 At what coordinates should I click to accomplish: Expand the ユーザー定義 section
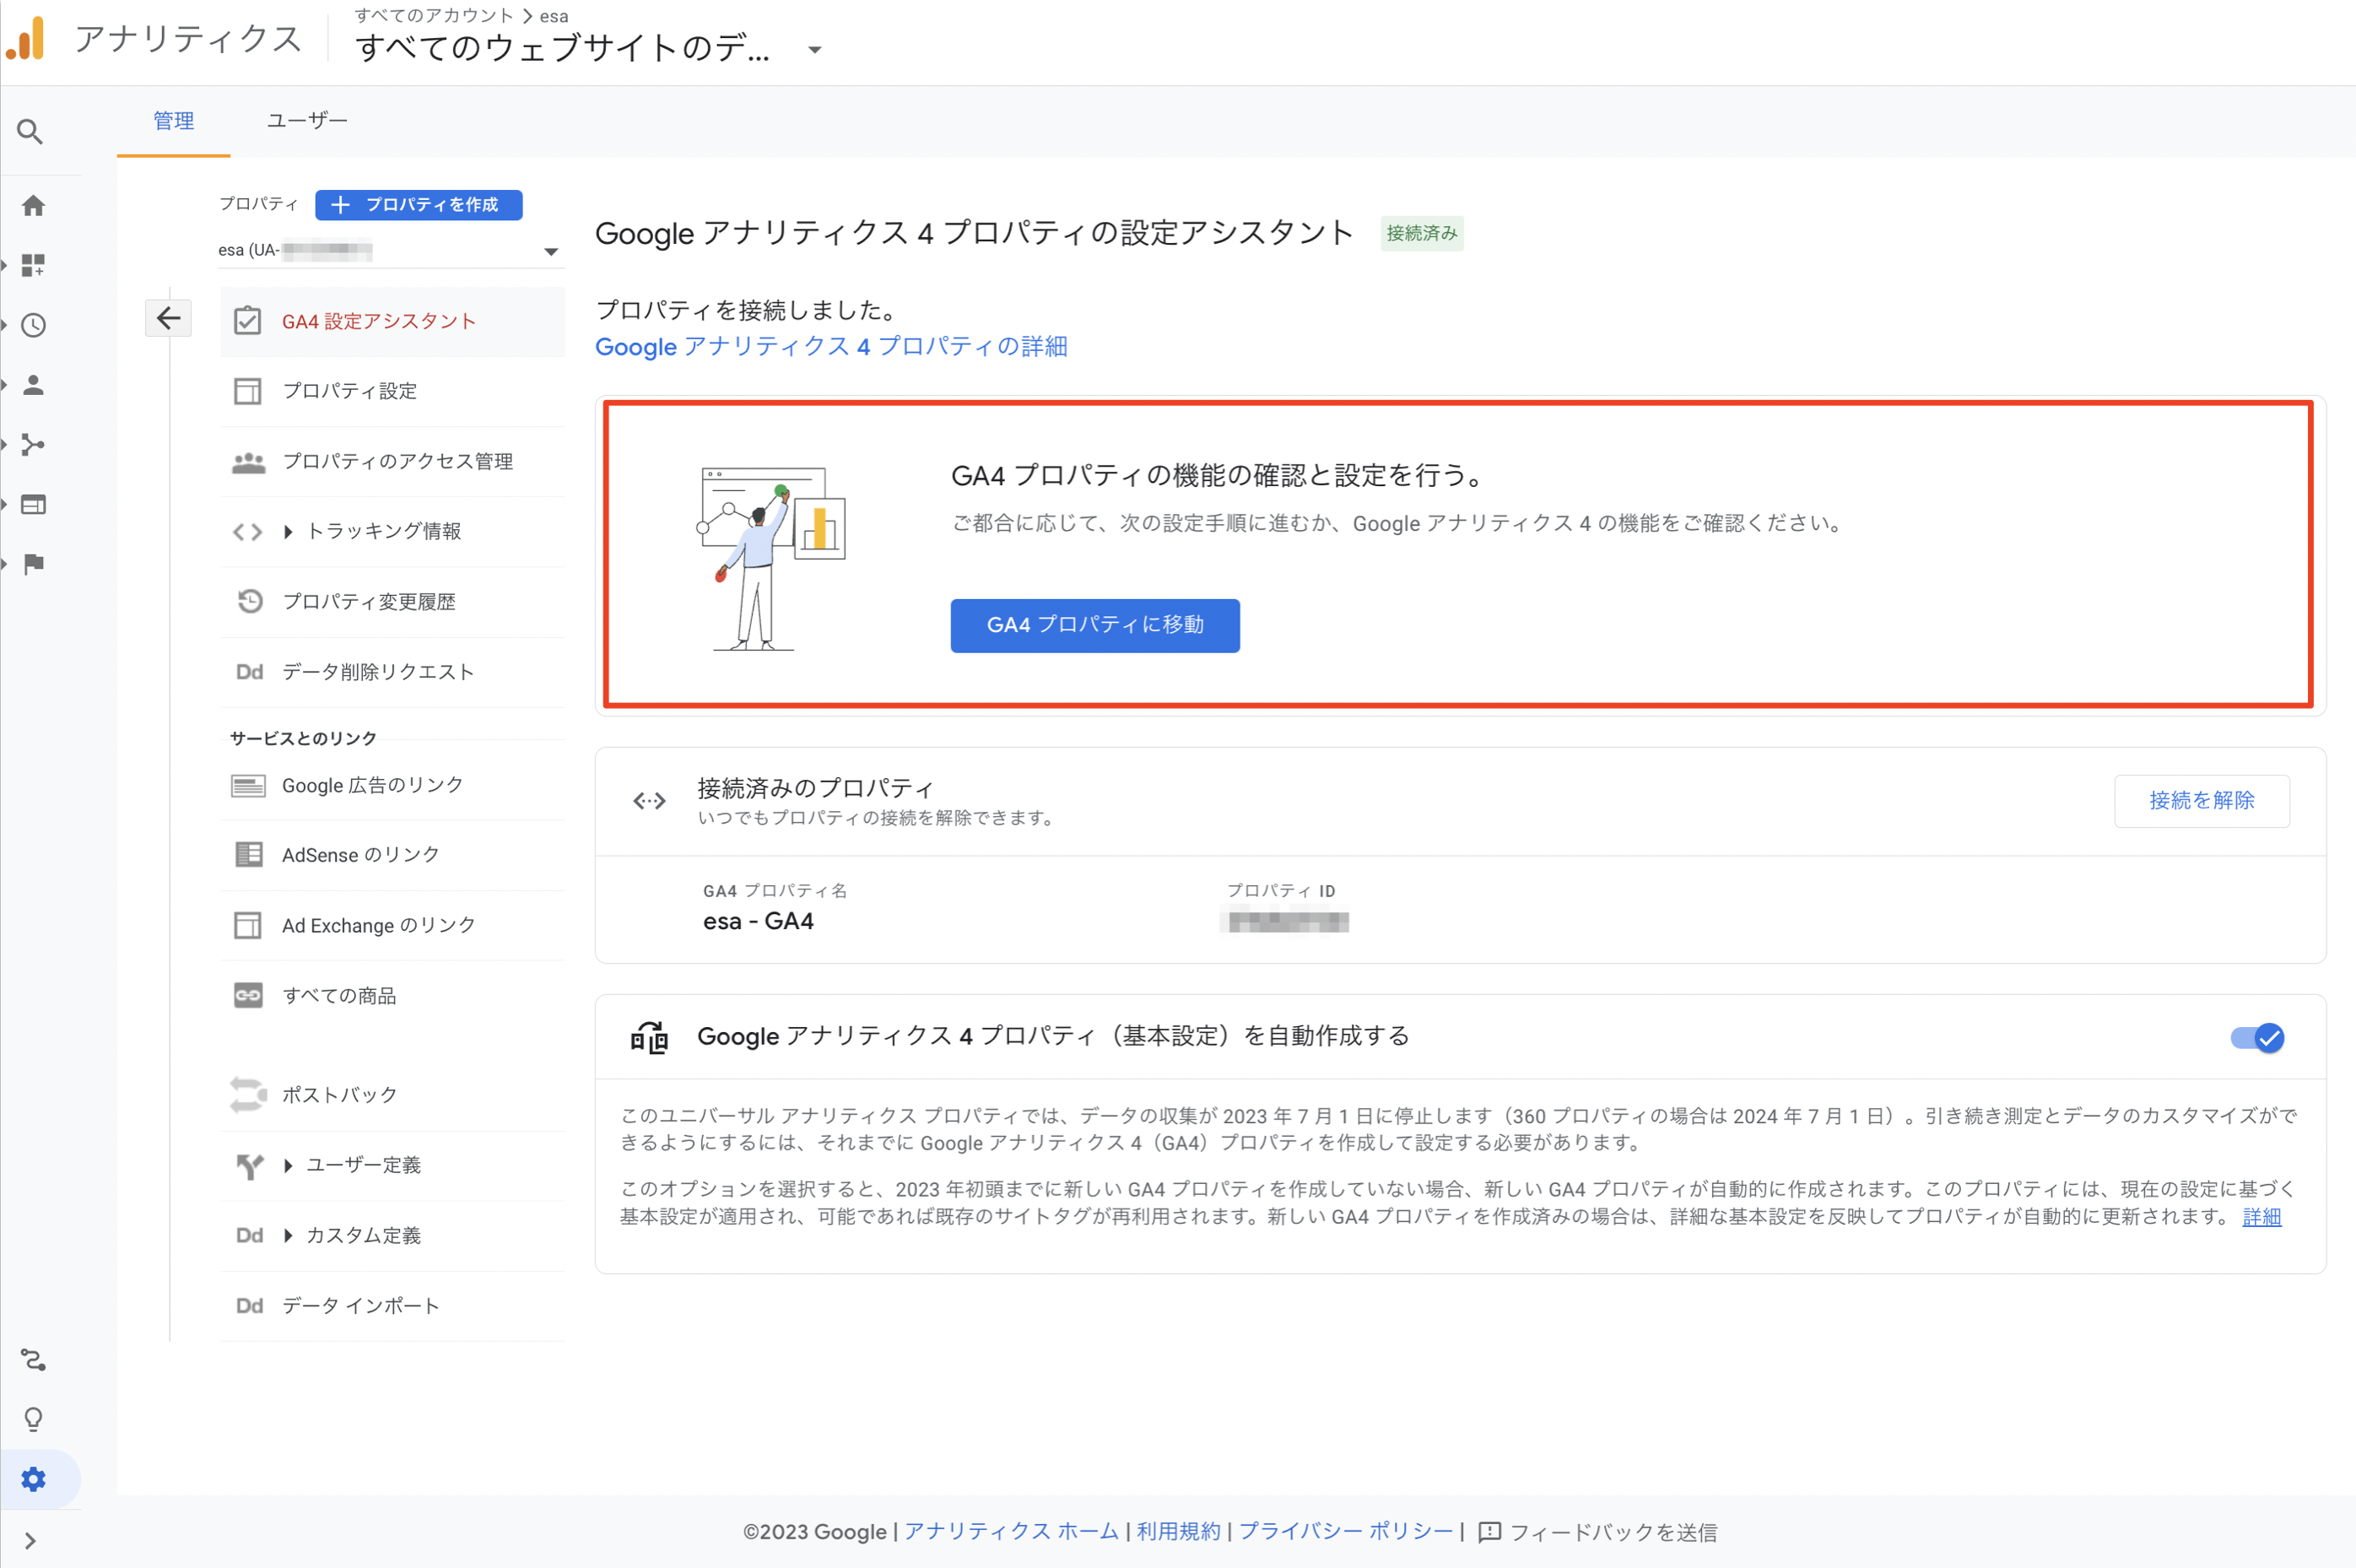[288, 1165]
